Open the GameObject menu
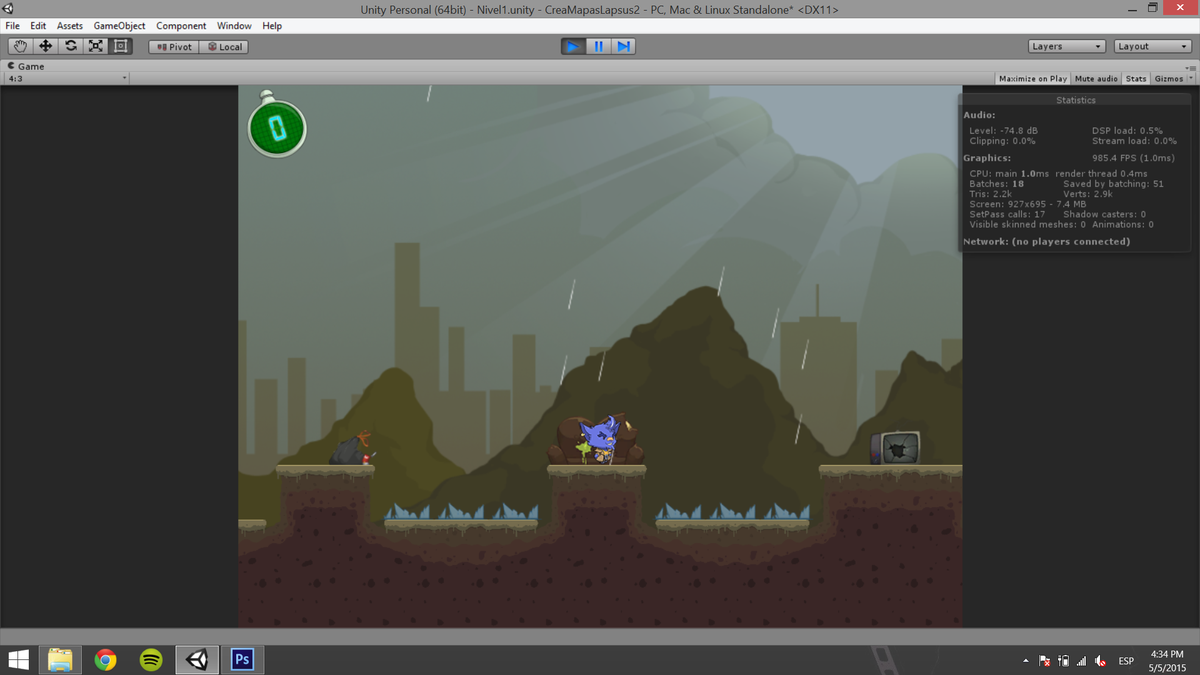Screen dimensions: 1200x675 (x=119, y=26)
